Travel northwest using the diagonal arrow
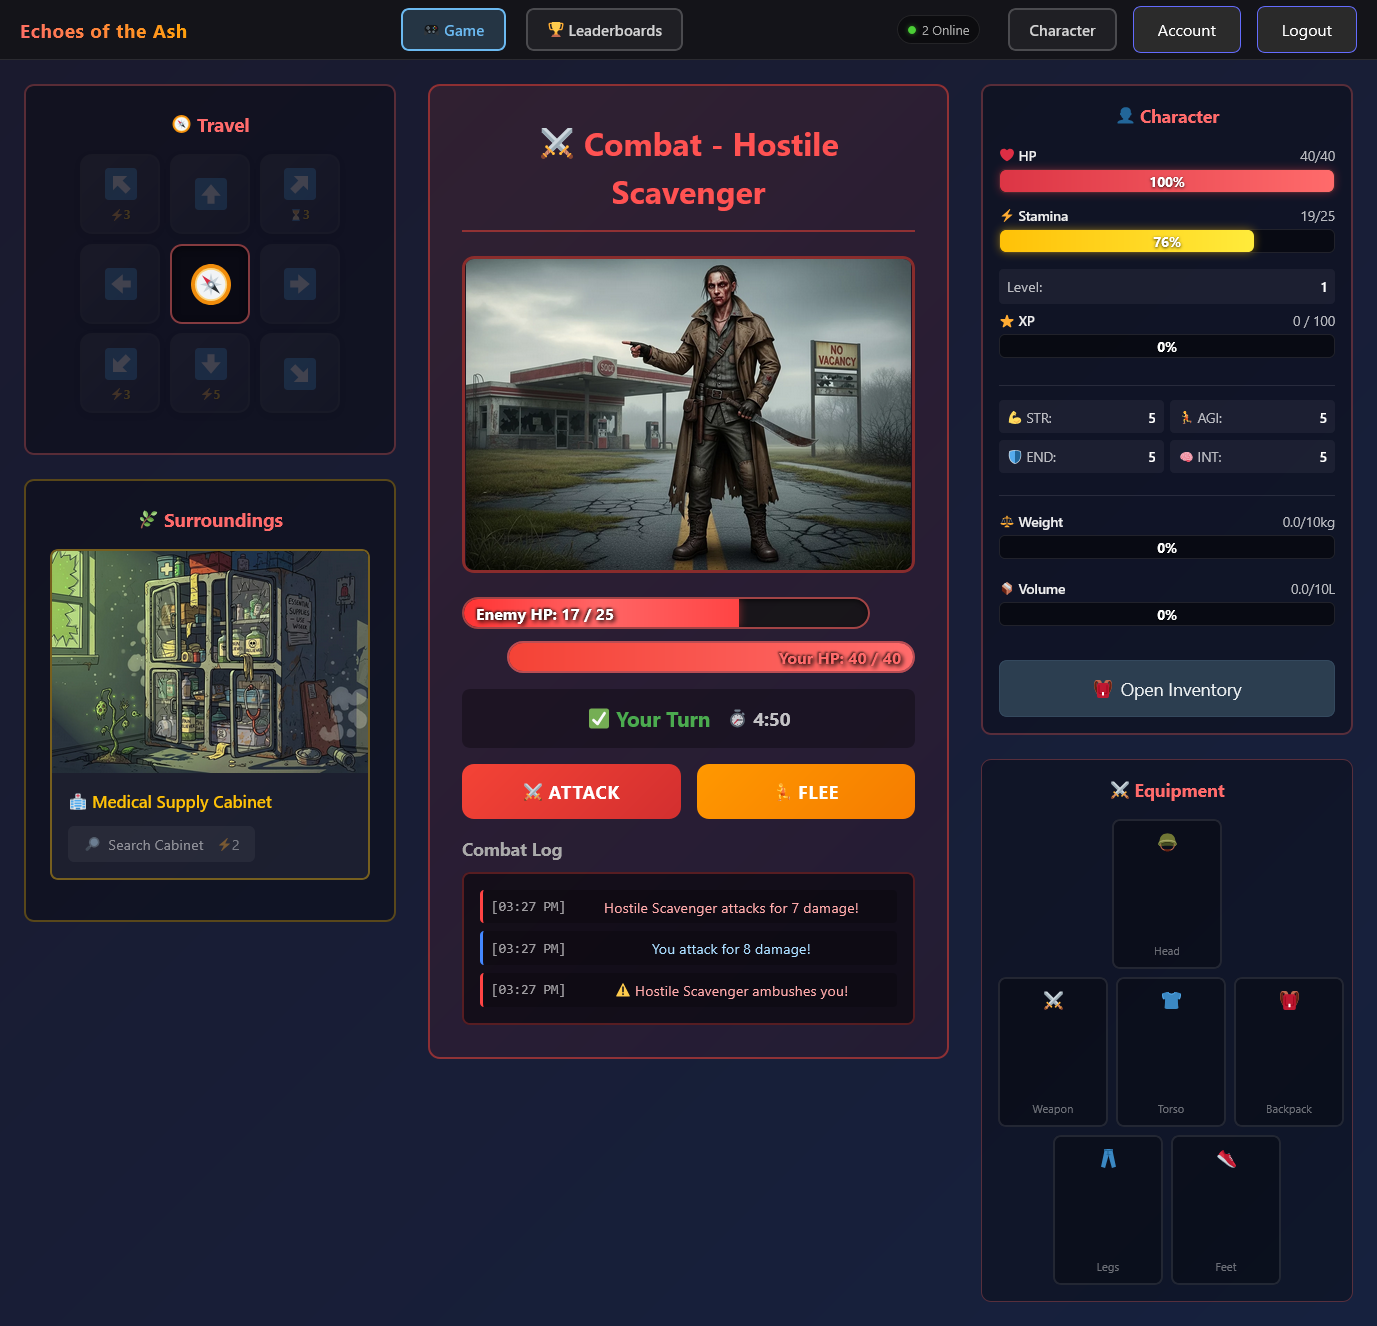 [x=121, y=194]
